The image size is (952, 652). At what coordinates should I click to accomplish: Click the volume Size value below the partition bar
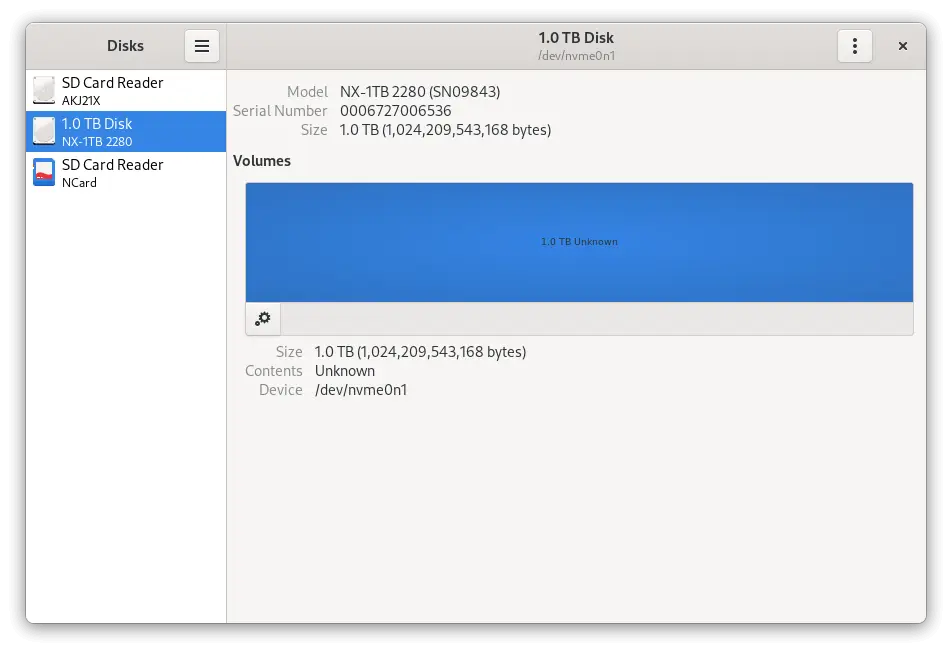point(420,352)
